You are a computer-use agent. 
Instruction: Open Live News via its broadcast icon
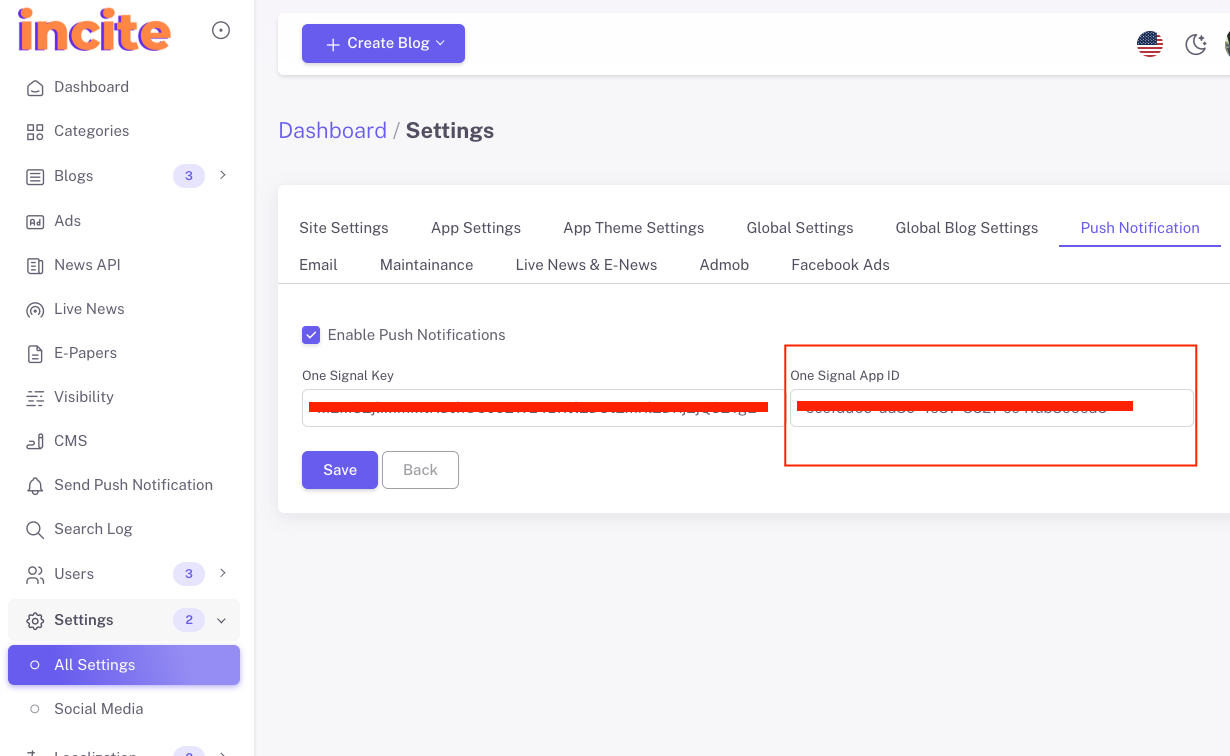[35, 310]
